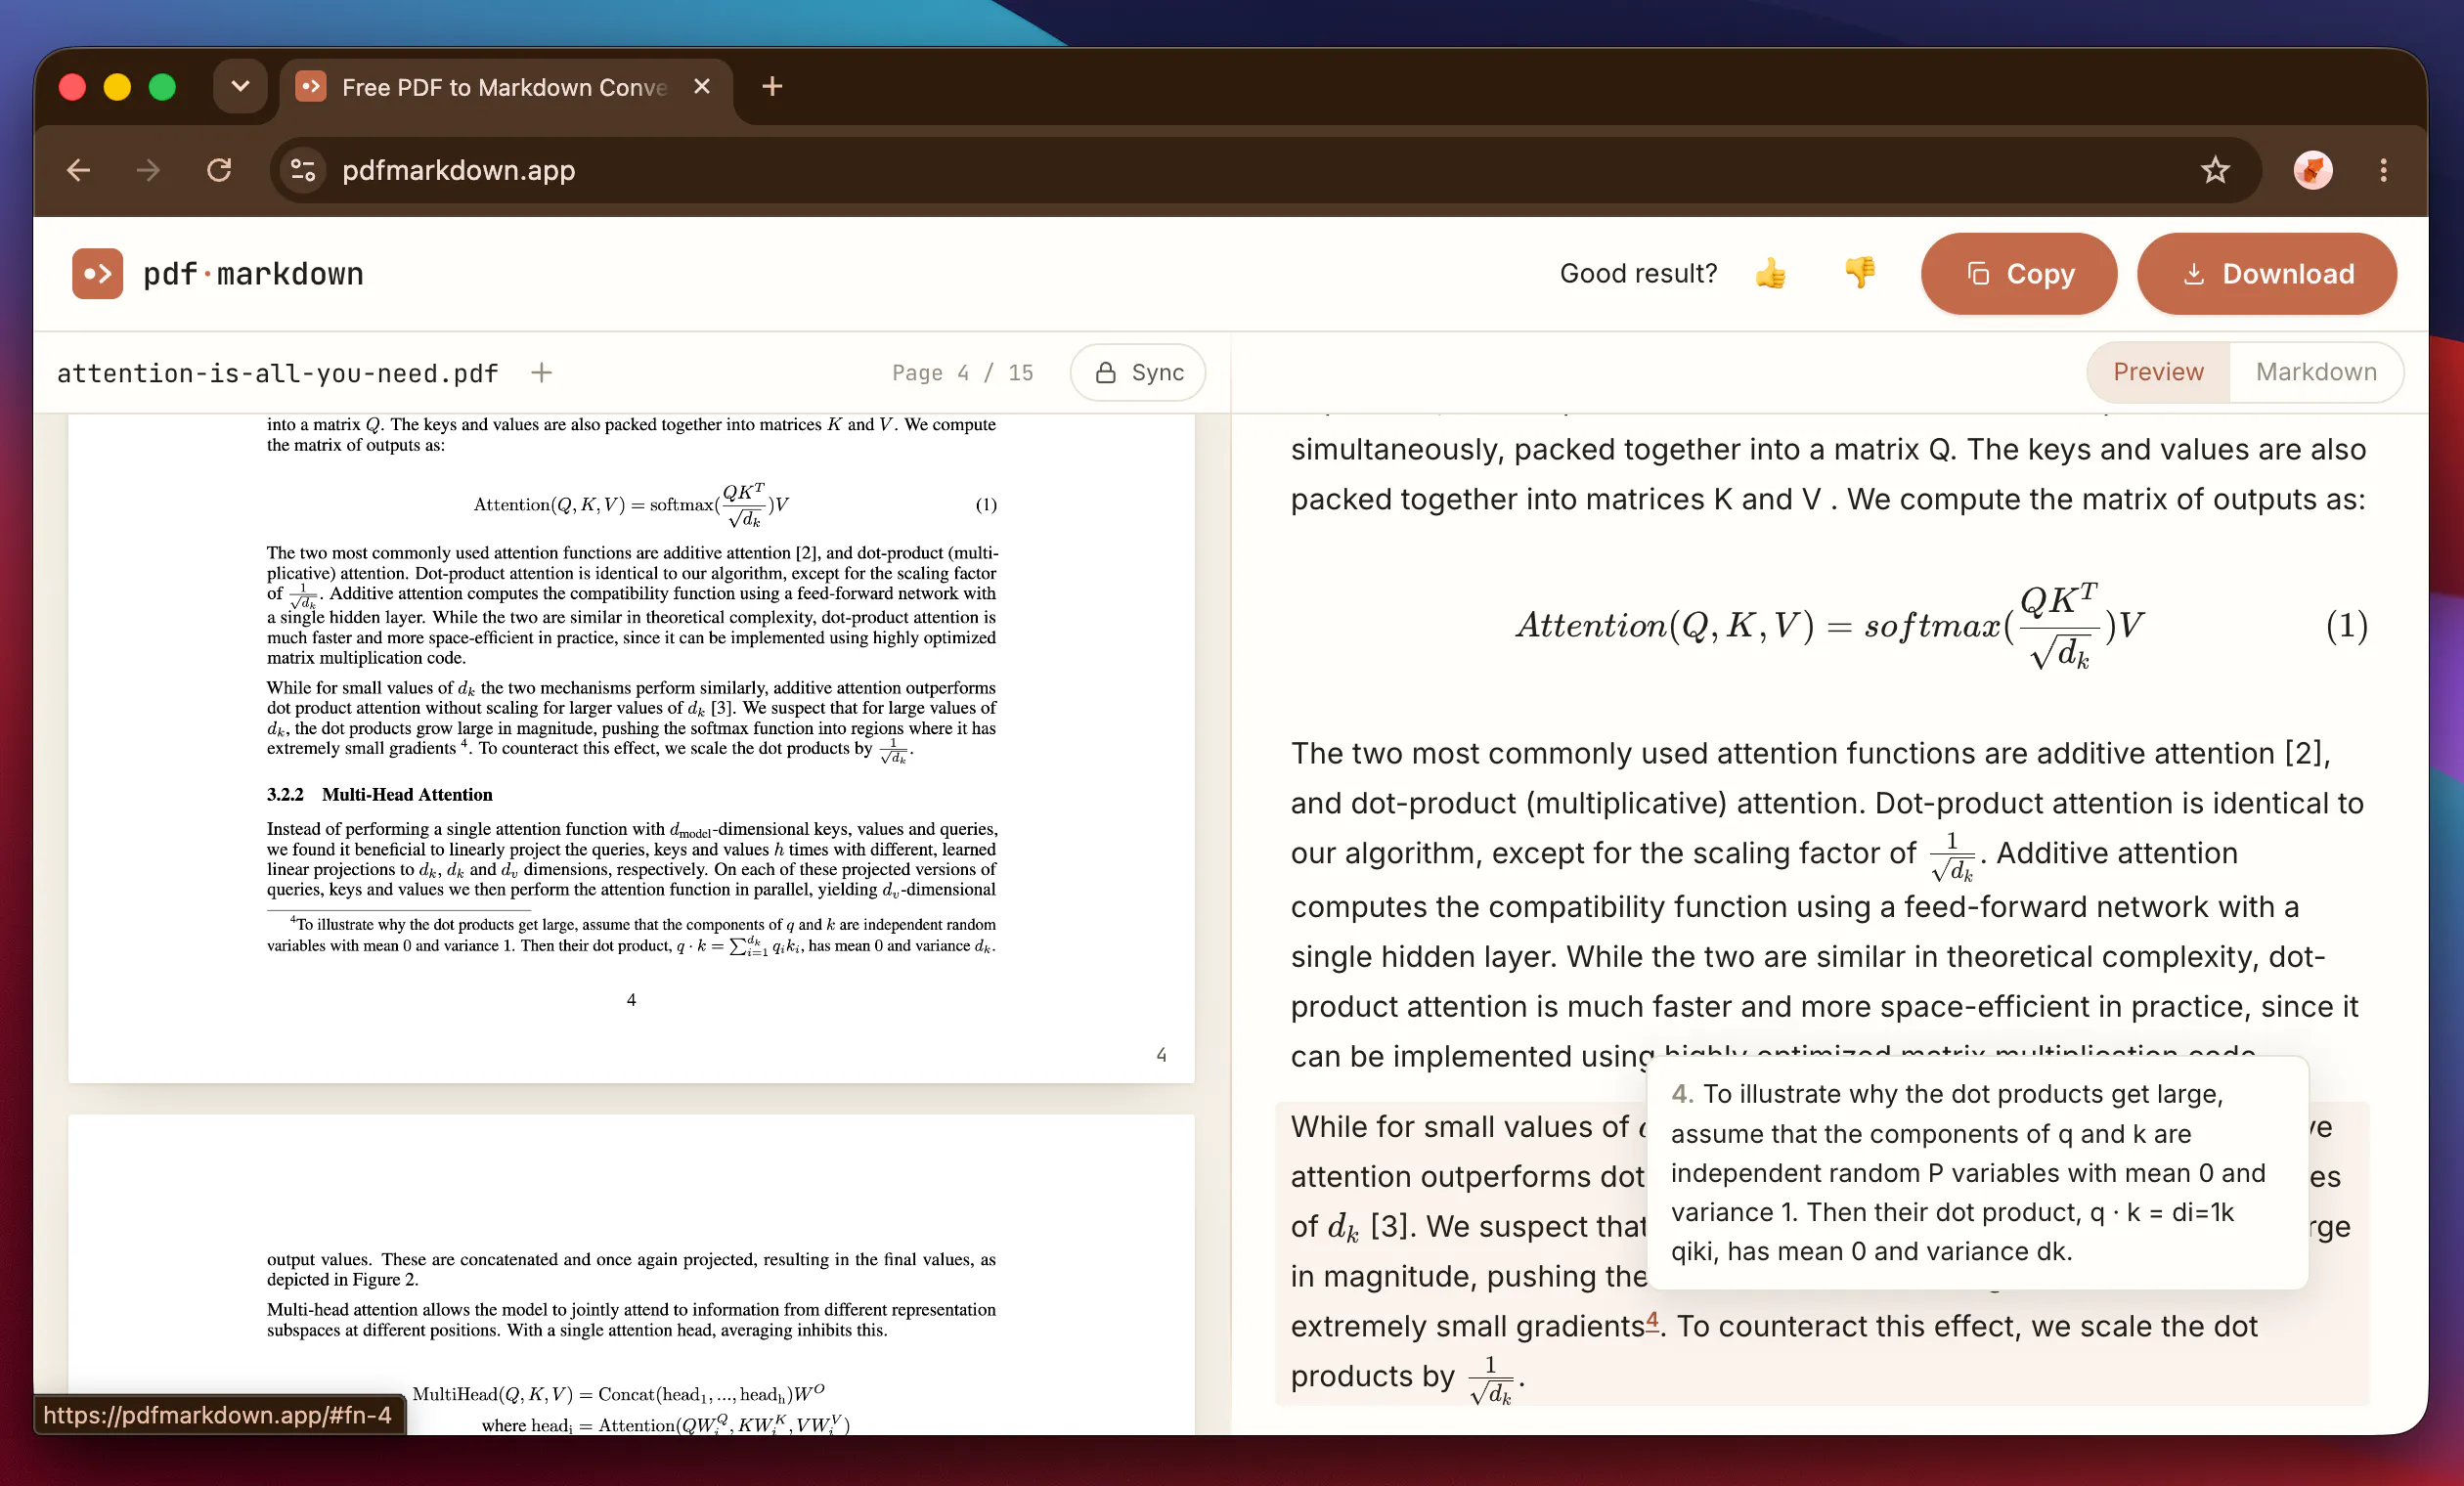This screenshot has height=1486, width=2464.
Task: Open the browser profile avatar
Action: click(2312, 170)
